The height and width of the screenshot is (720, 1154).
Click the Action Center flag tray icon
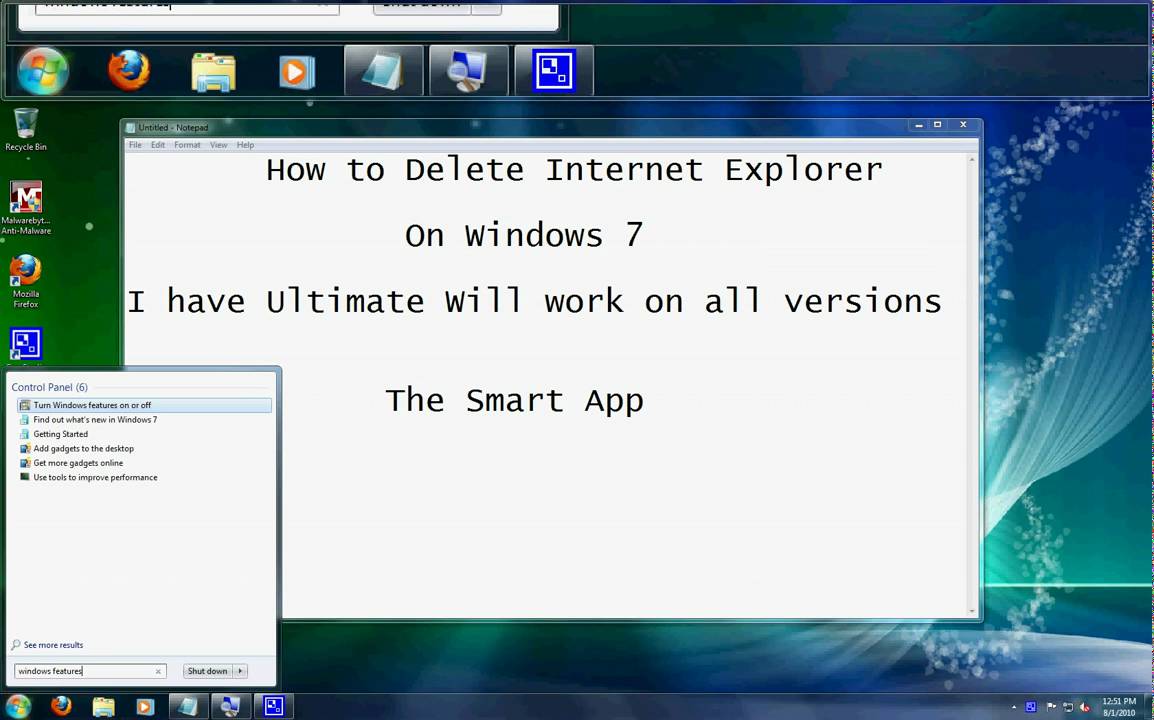(x=1052, y=707)
